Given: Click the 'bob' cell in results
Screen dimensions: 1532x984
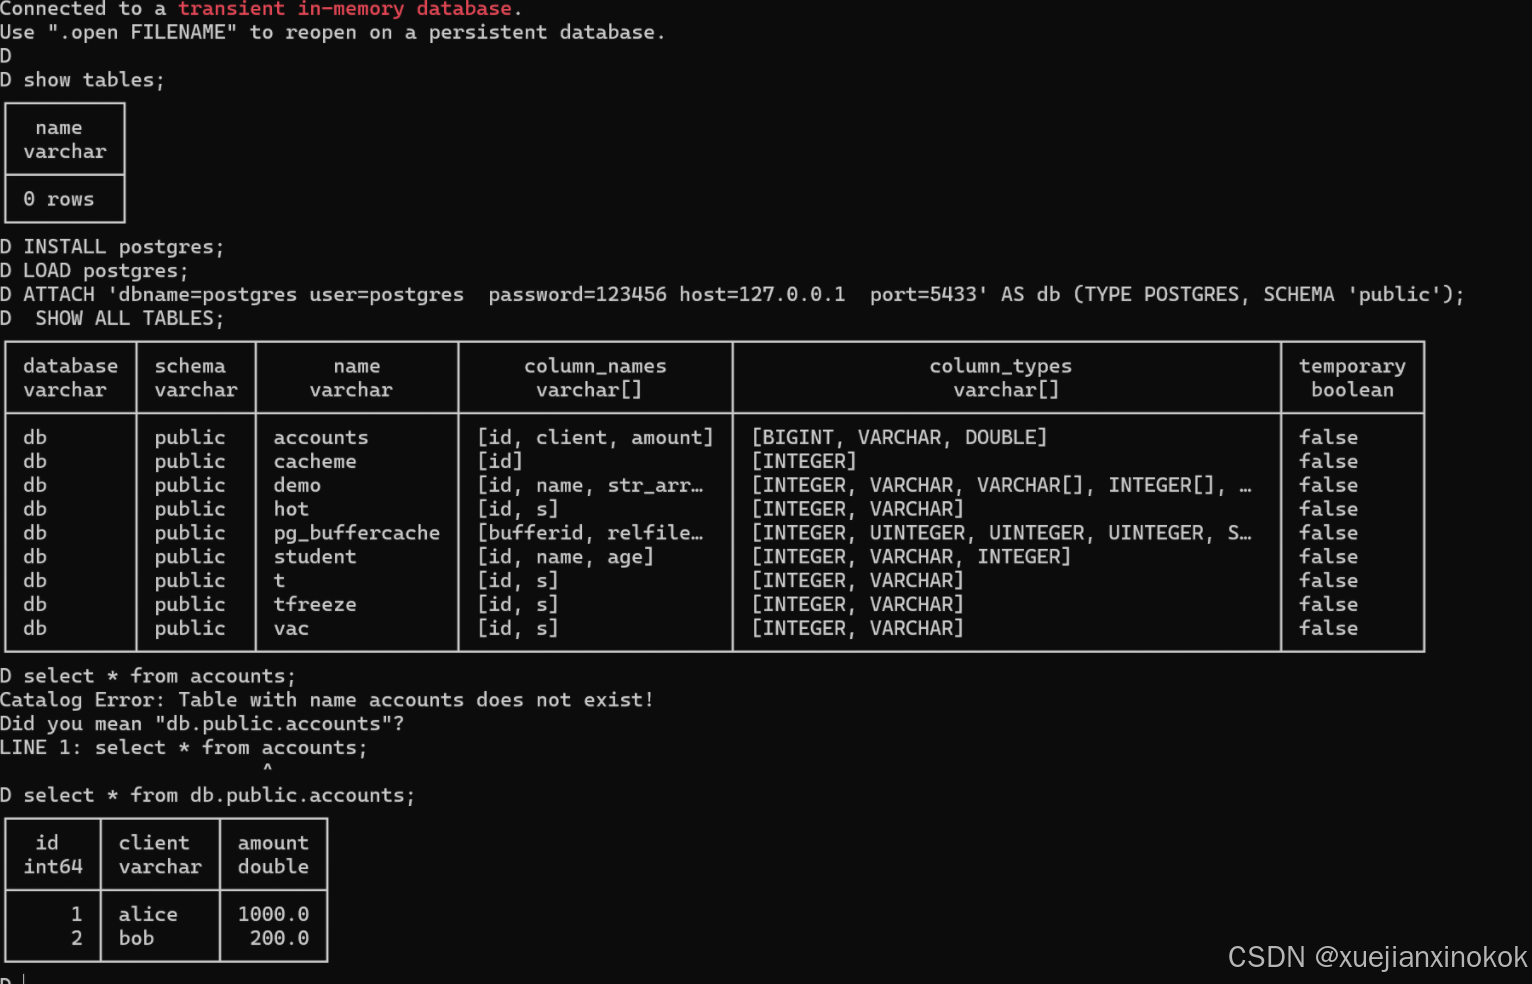Looking at the screenshot, I should click(136, 939).
